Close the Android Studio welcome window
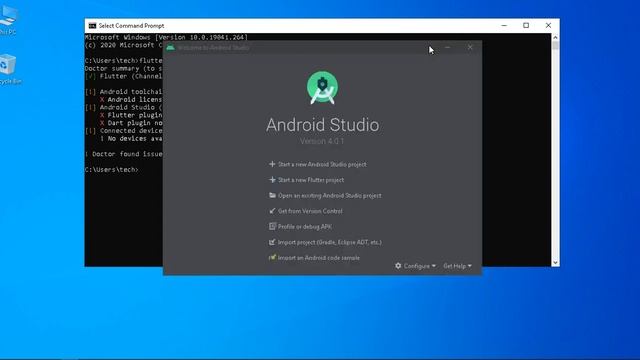 pyautogui.click(x=470, y=47)
